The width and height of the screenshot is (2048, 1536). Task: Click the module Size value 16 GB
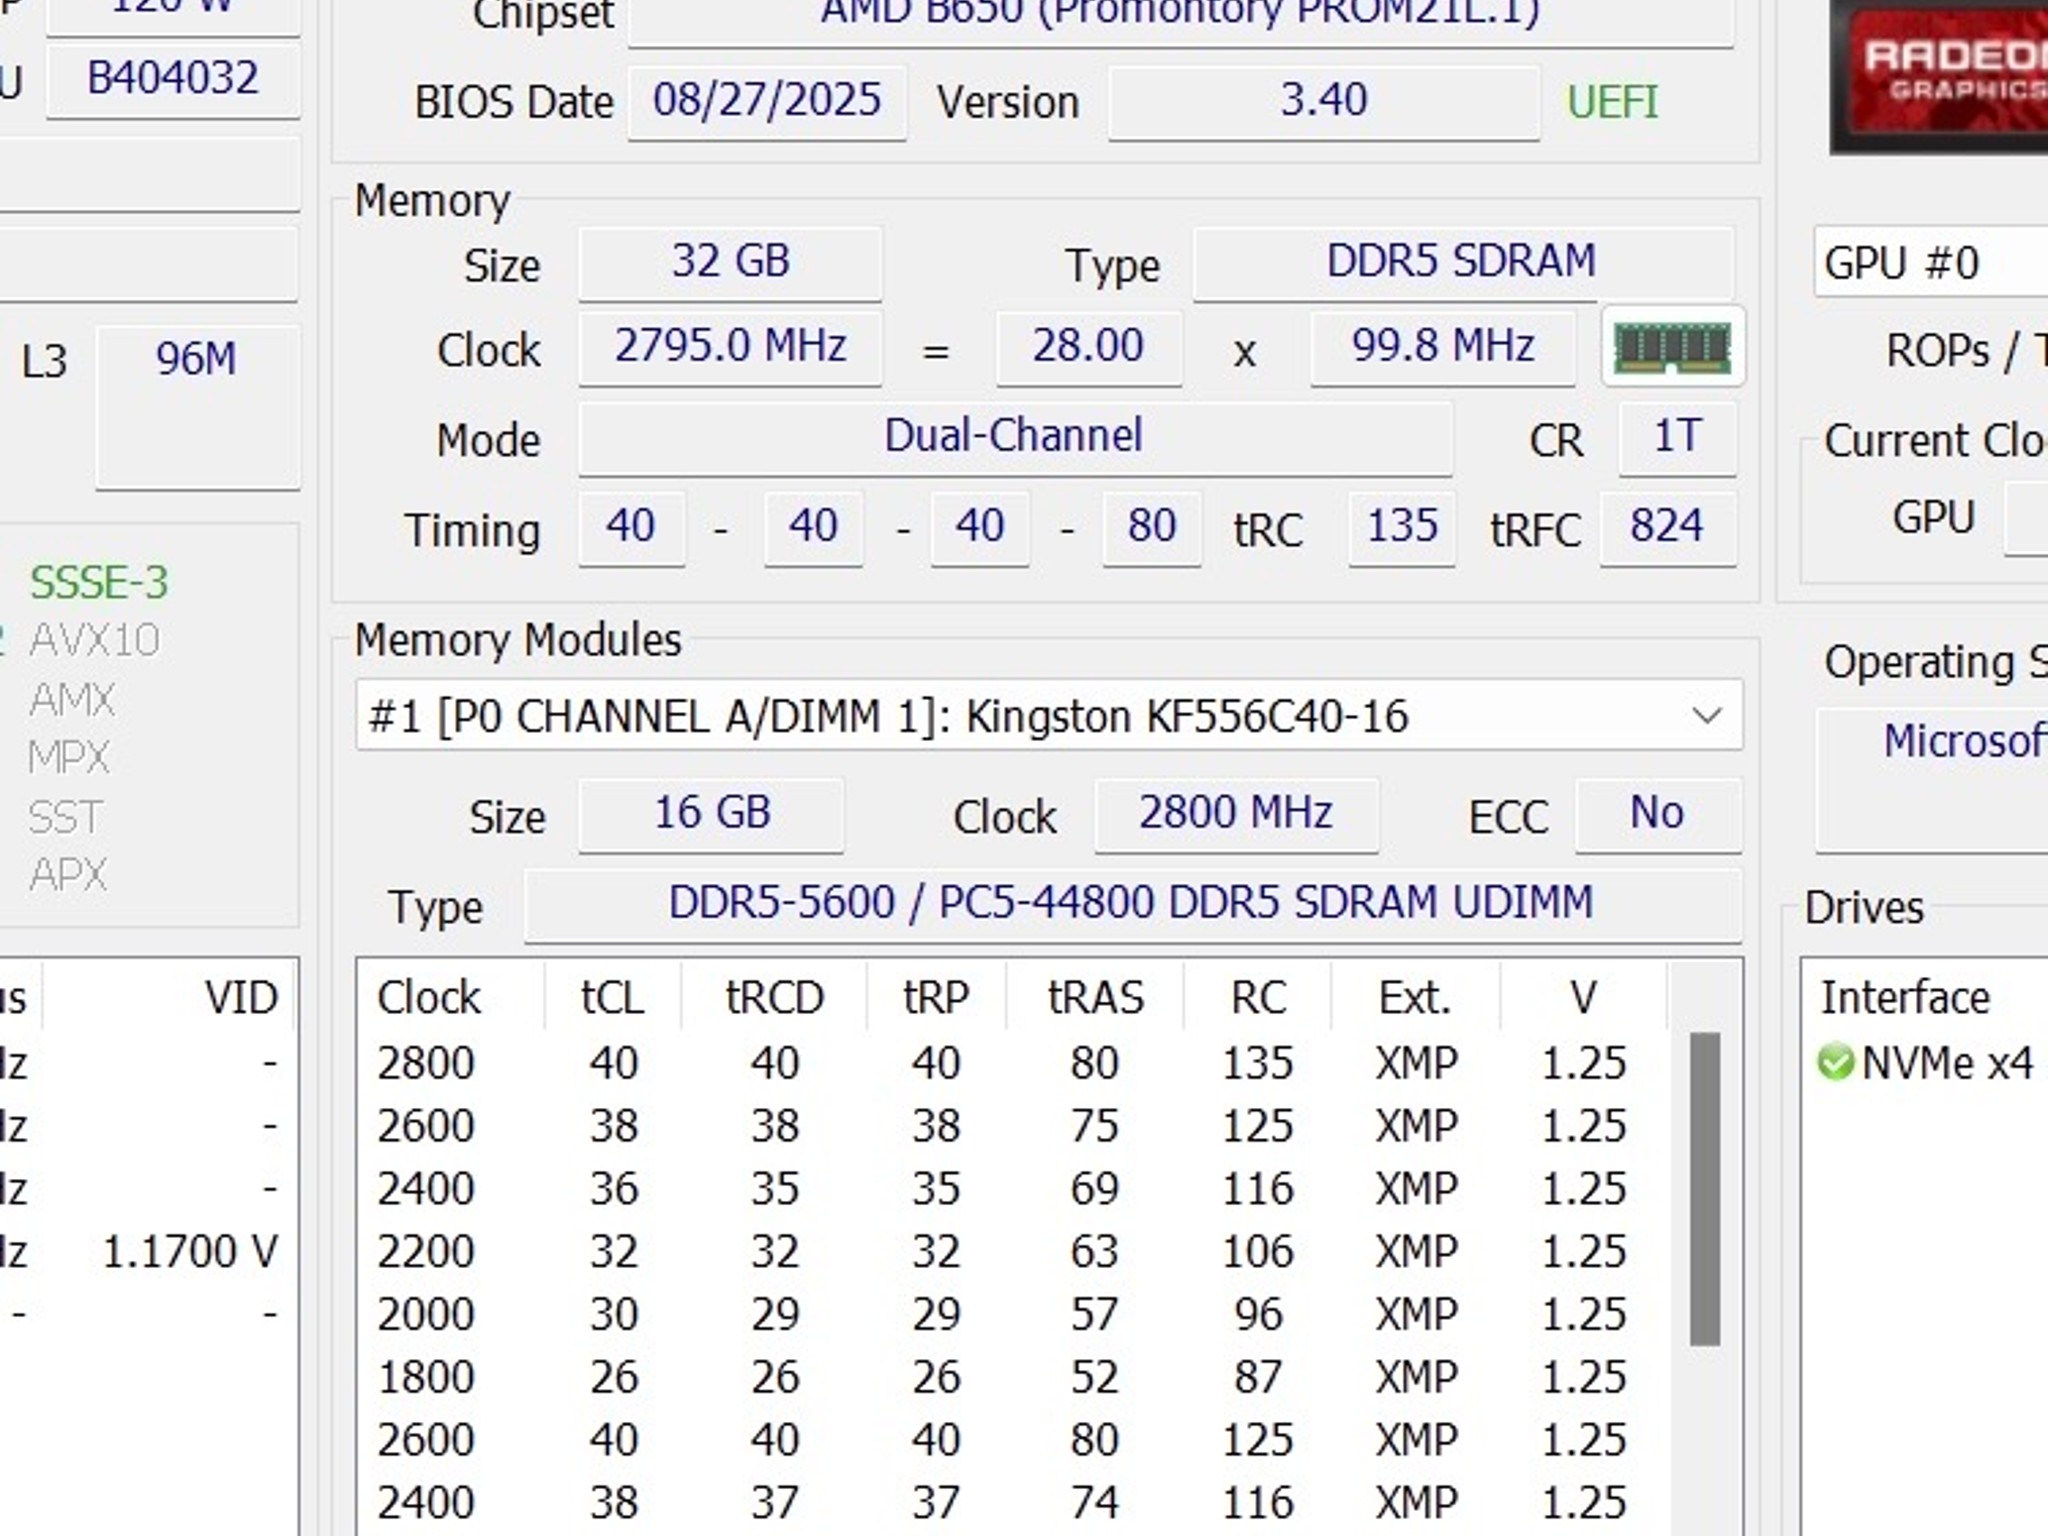click(711, 814)
